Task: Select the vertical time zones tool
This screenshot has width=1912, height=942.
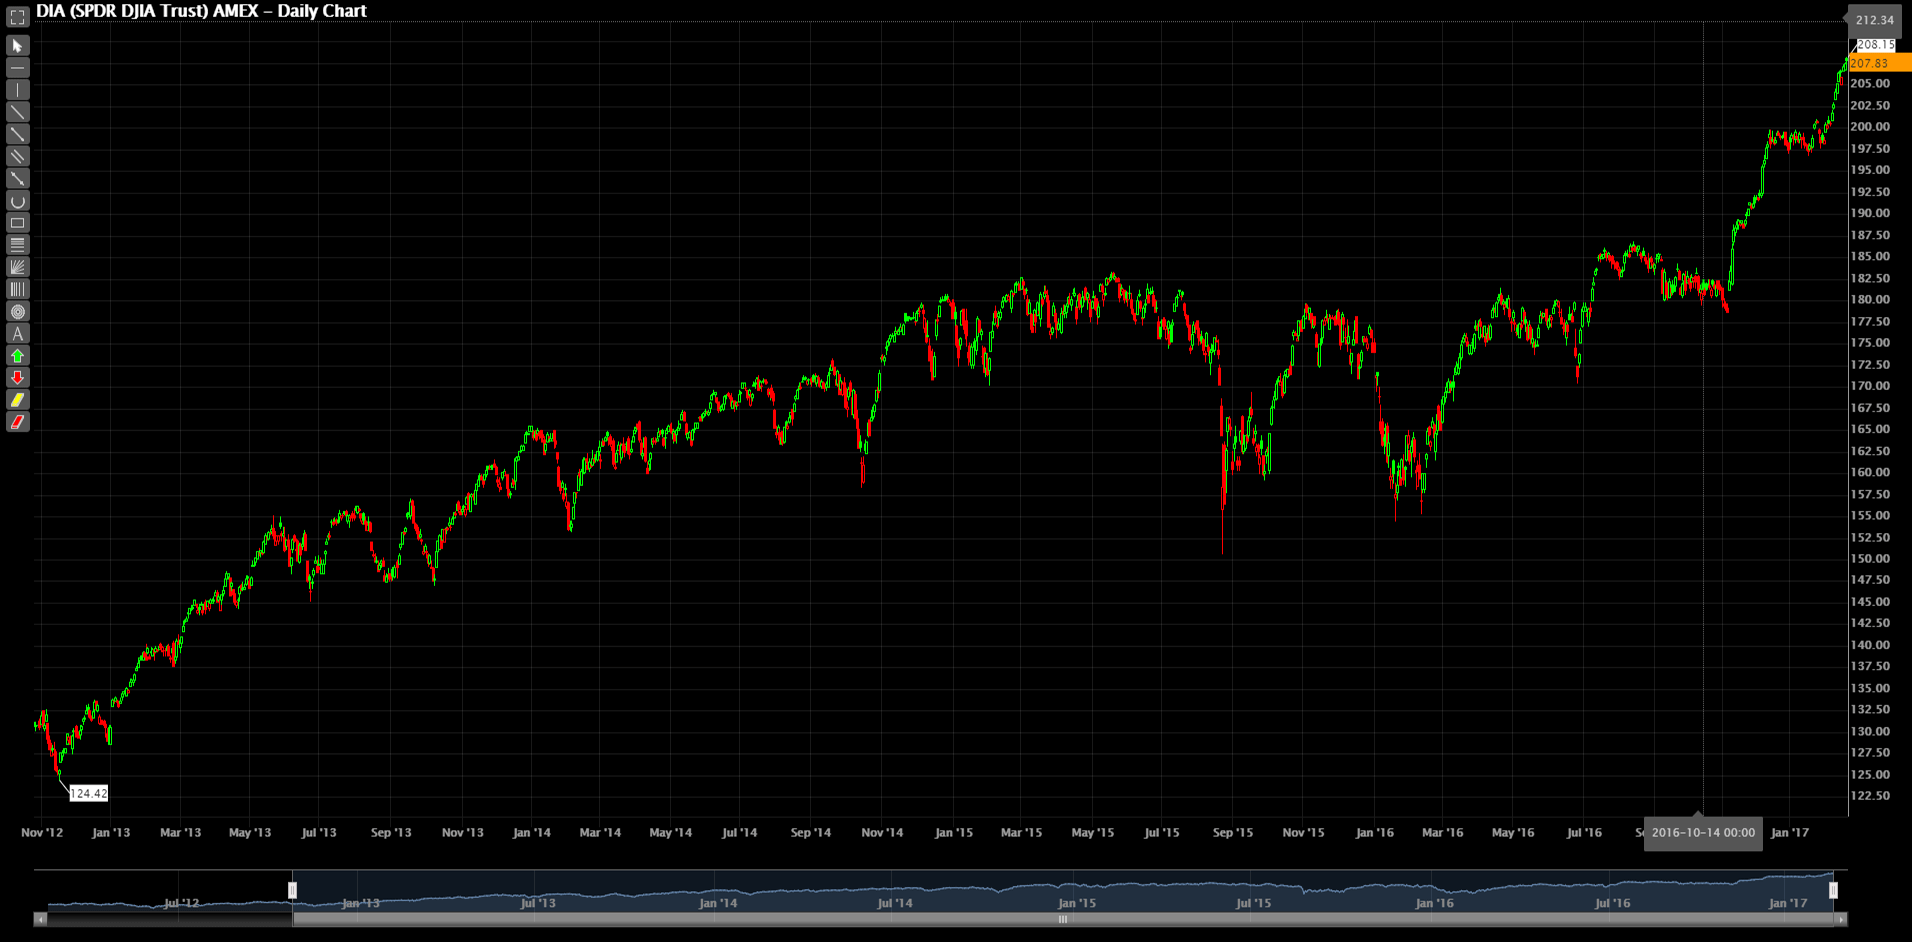Action: pos(17,289)
